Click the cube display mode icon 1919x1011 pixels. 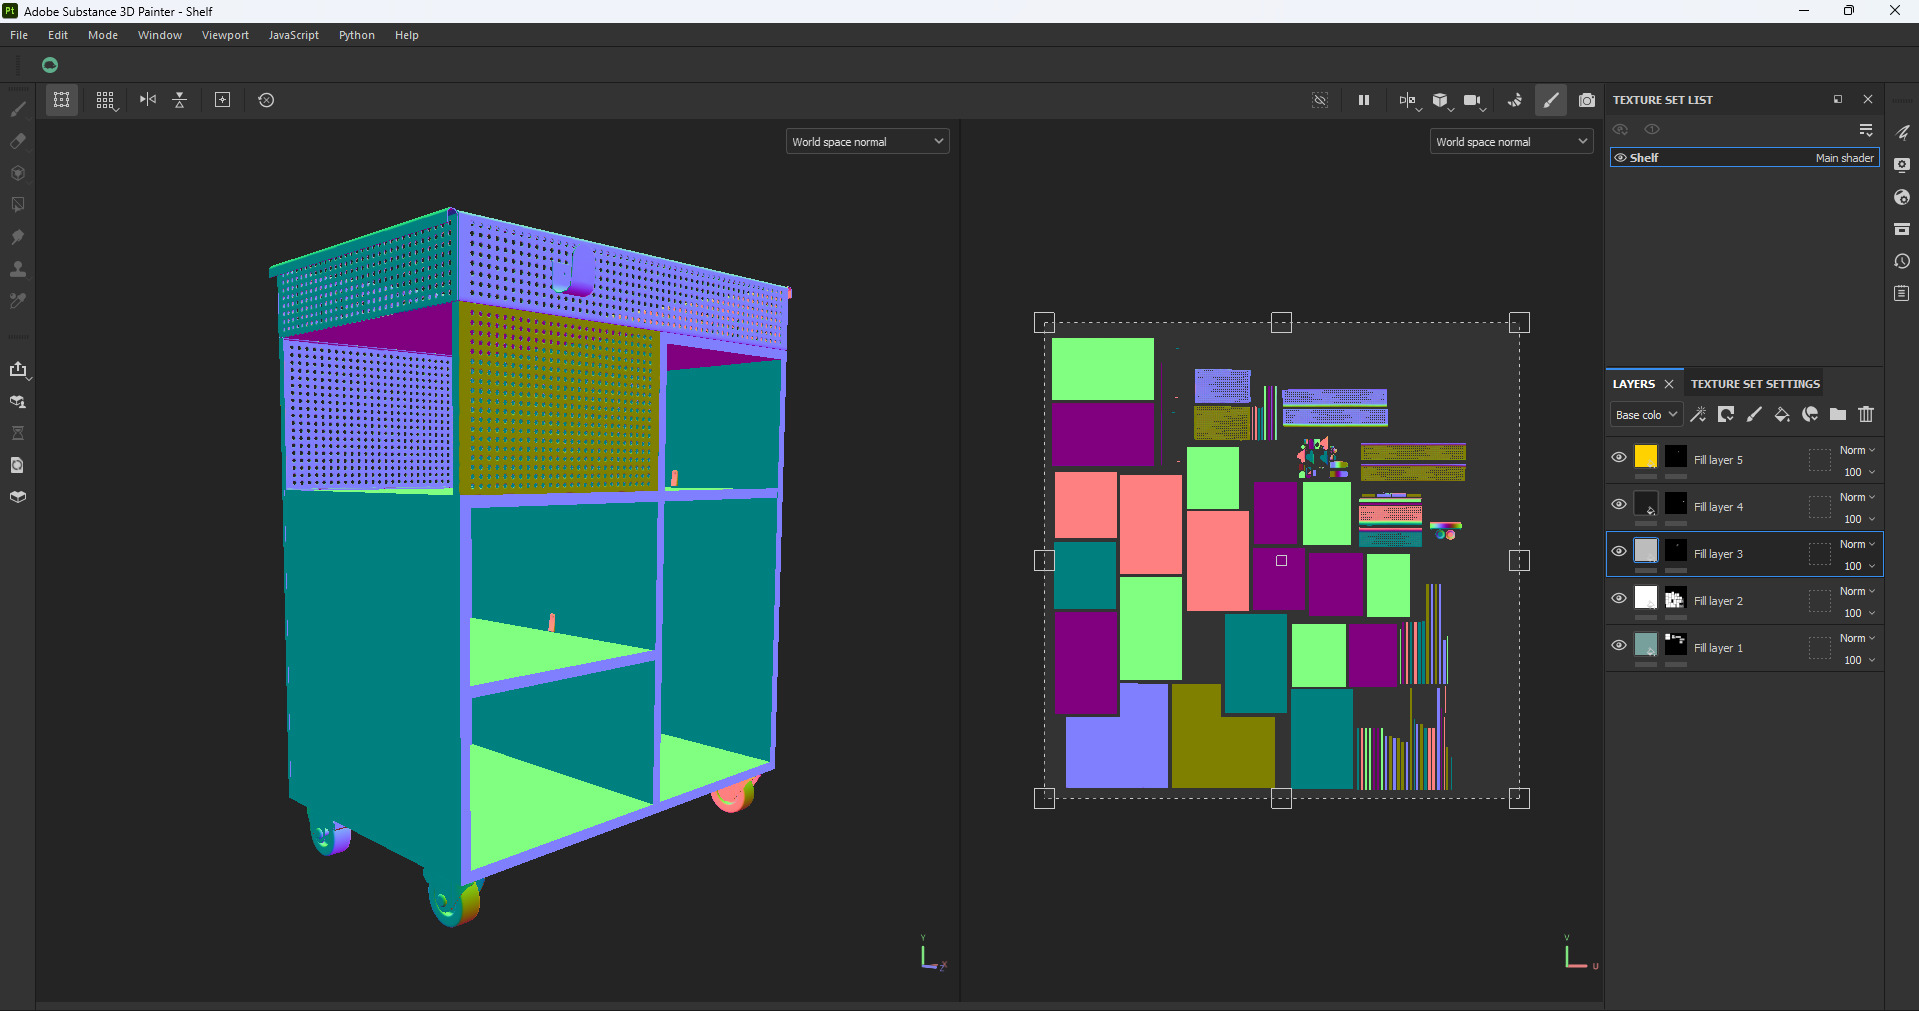[1441, 100]
